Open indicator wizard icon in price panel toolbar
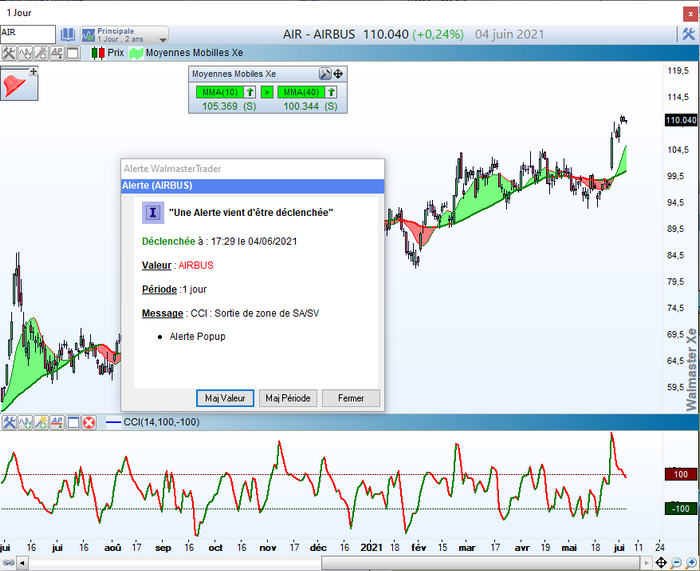The width and height of the screenshot is (700, 571). pyautogui.click(x=41, y=53)
